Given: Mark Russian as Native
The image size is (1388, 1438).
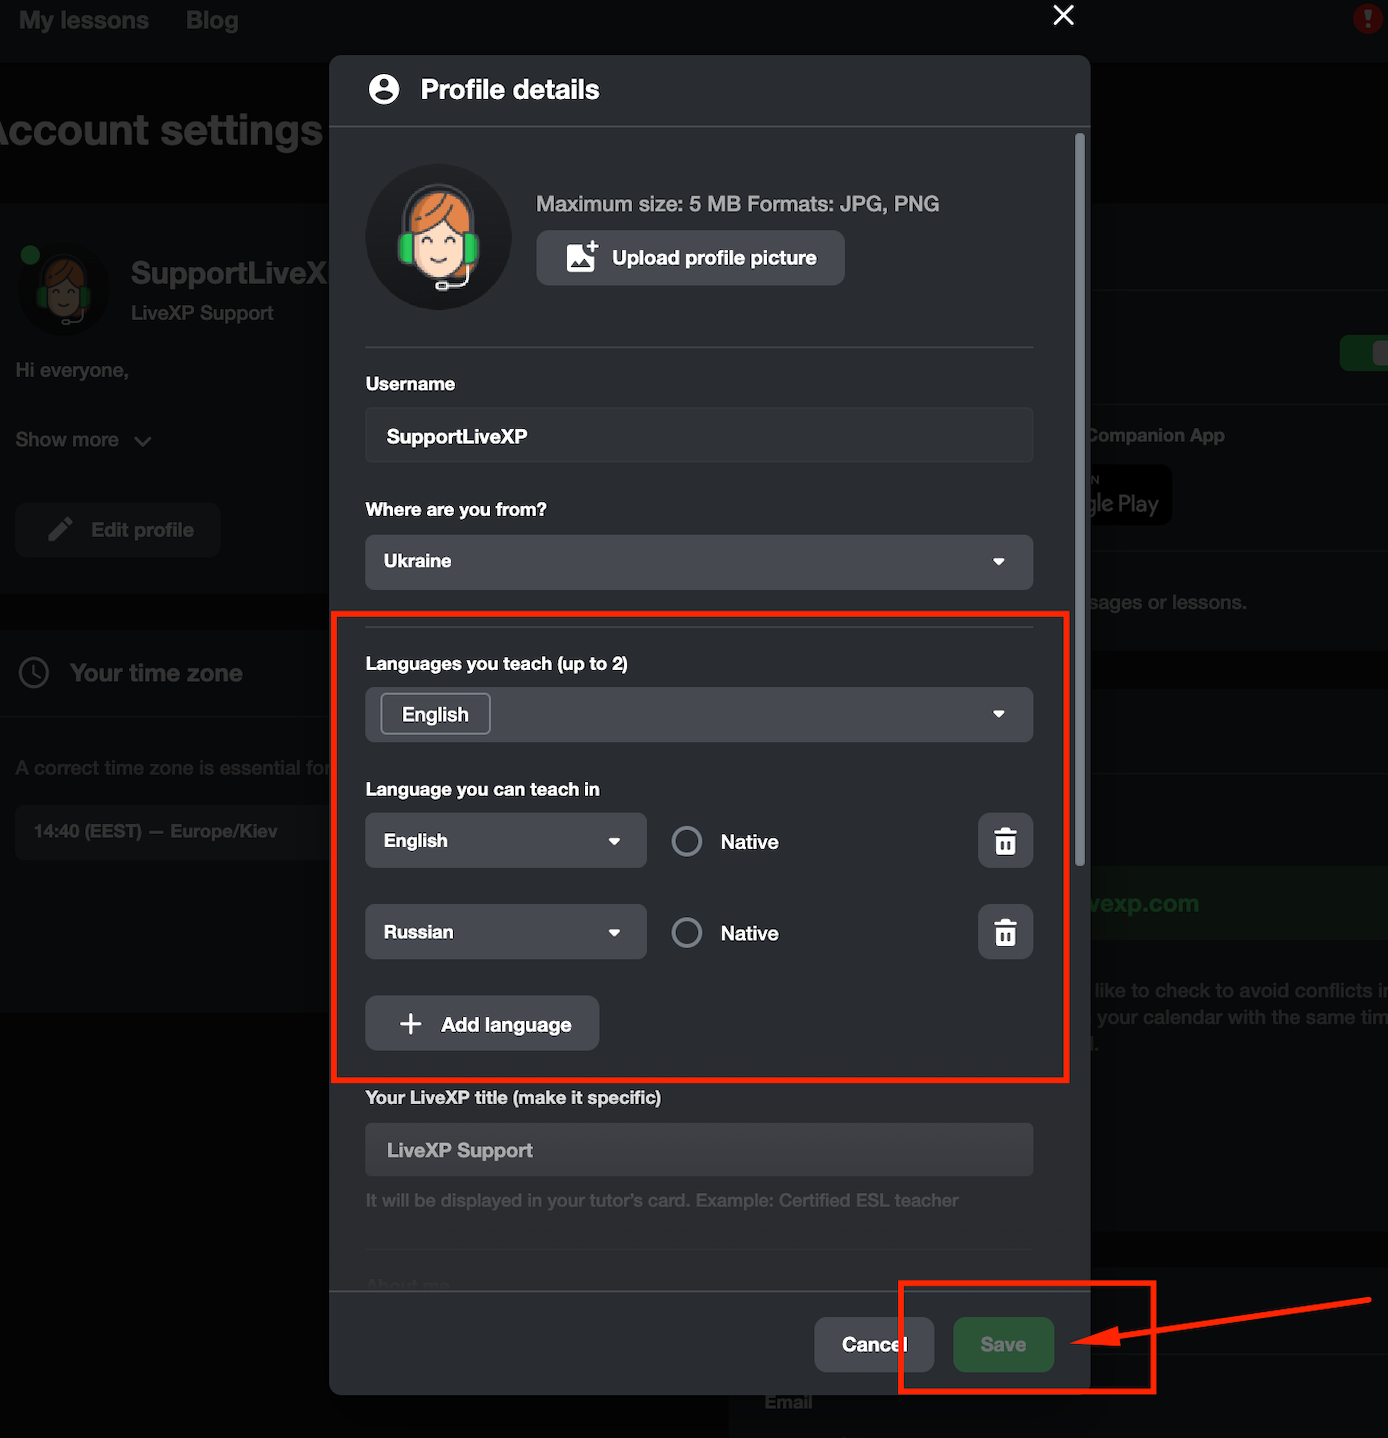Looking at the screenshot, I should tap(687, 933).
